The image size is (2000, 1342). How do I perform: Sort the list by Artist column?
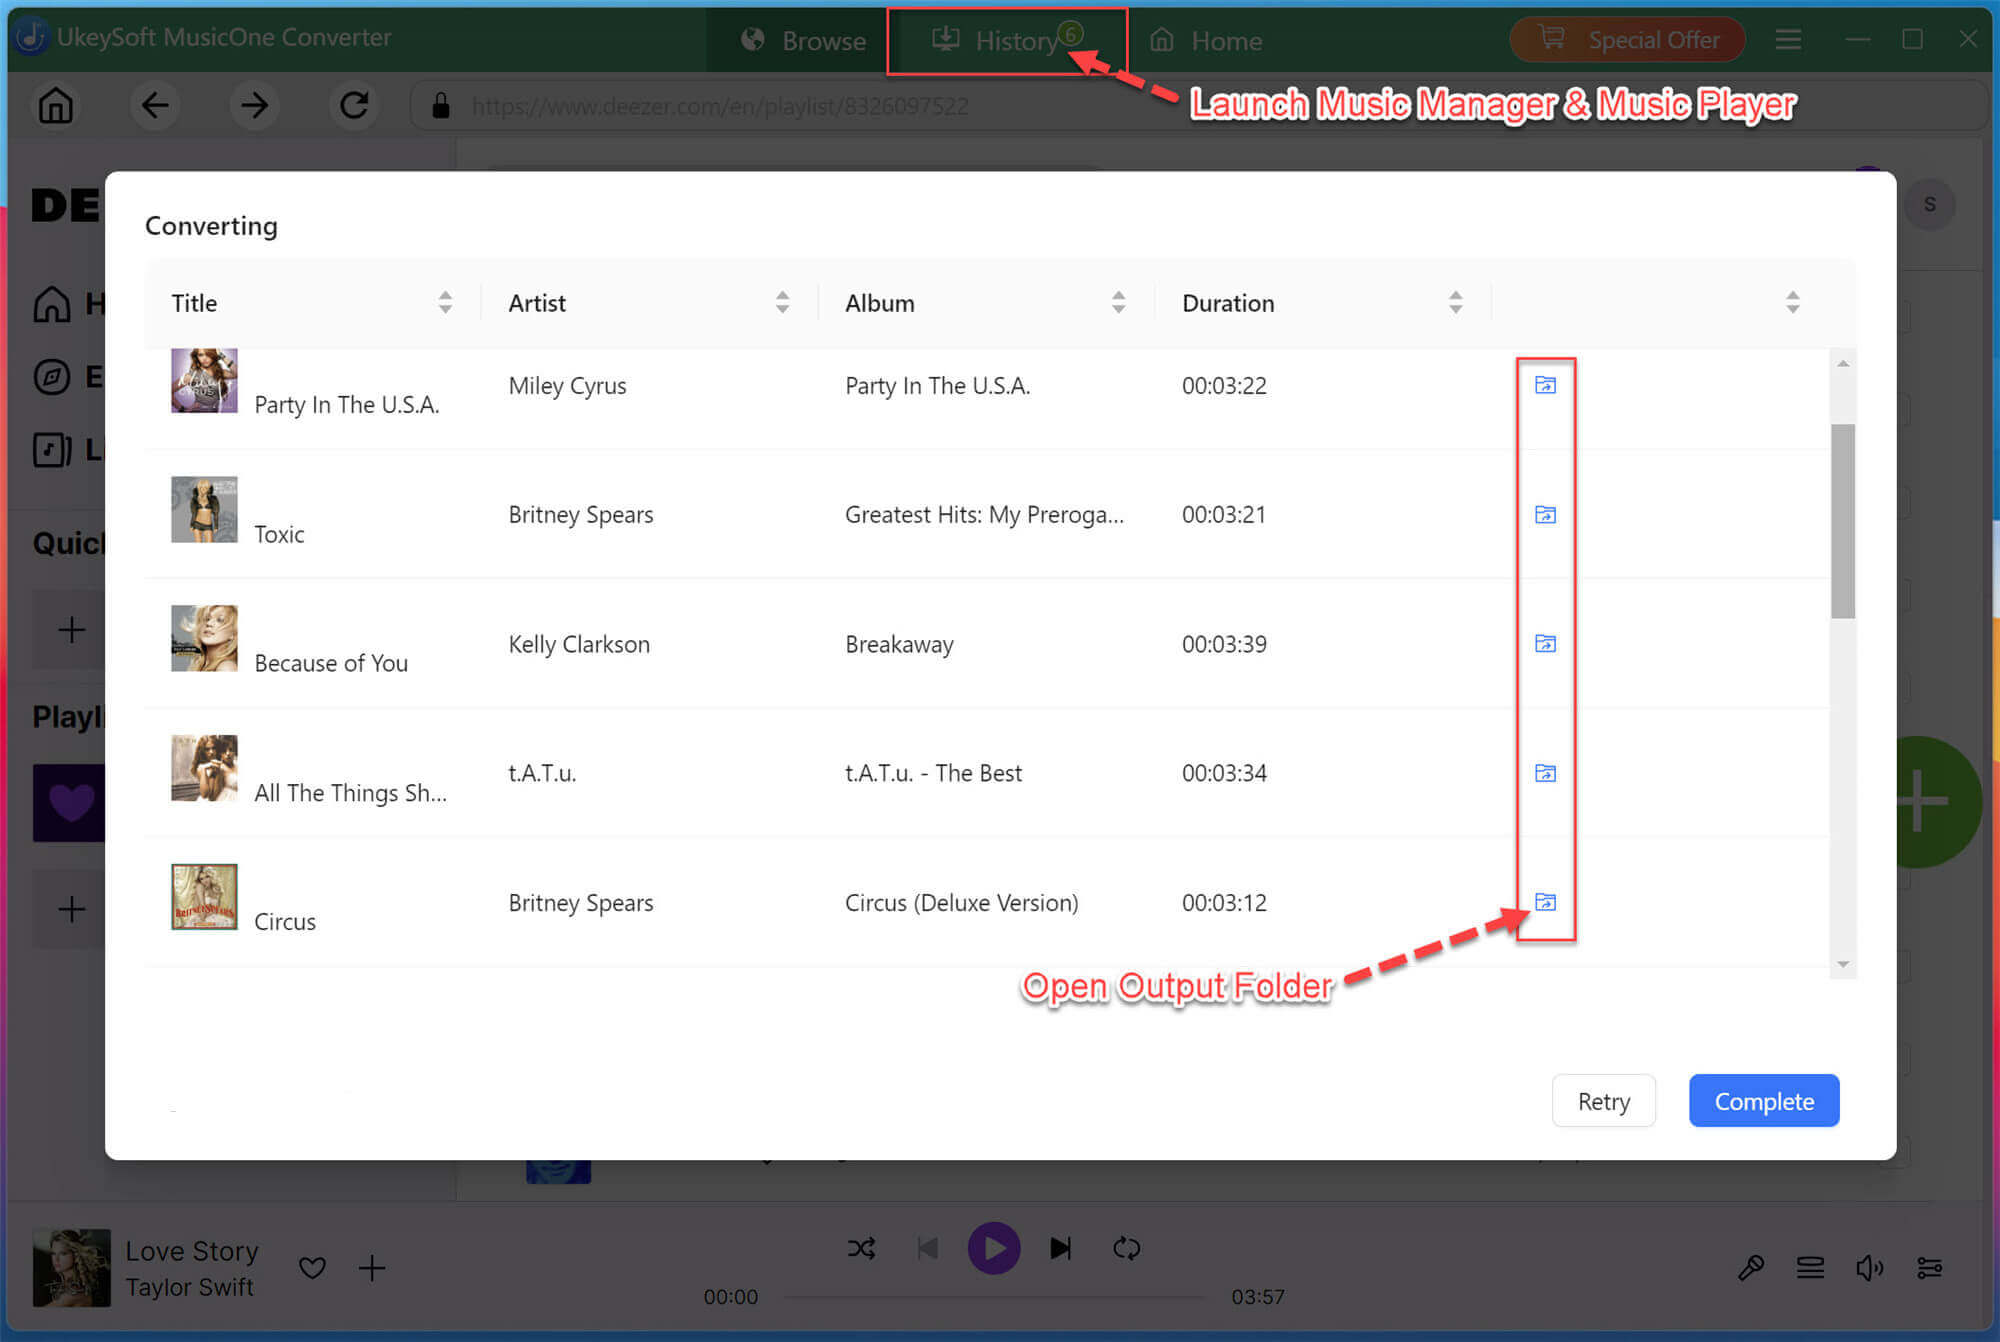782,303
